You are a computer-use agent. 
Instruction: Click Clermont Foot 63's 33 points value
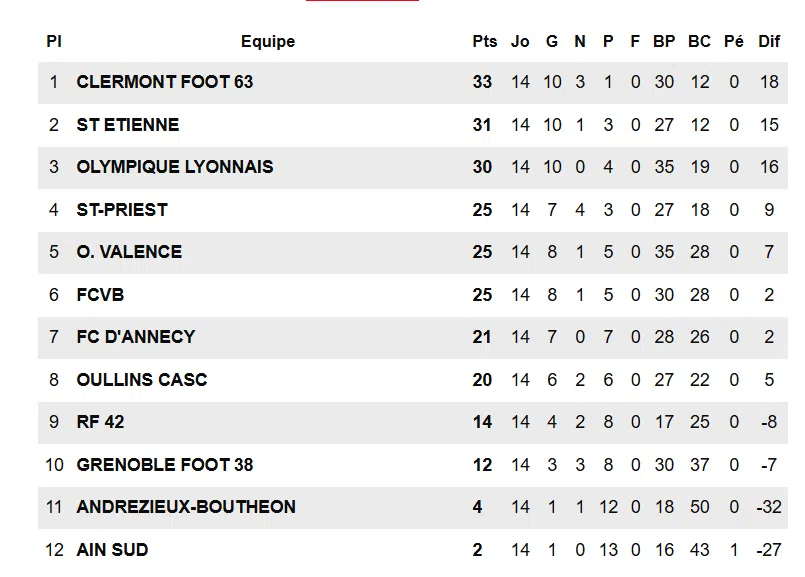coord(483,82)
